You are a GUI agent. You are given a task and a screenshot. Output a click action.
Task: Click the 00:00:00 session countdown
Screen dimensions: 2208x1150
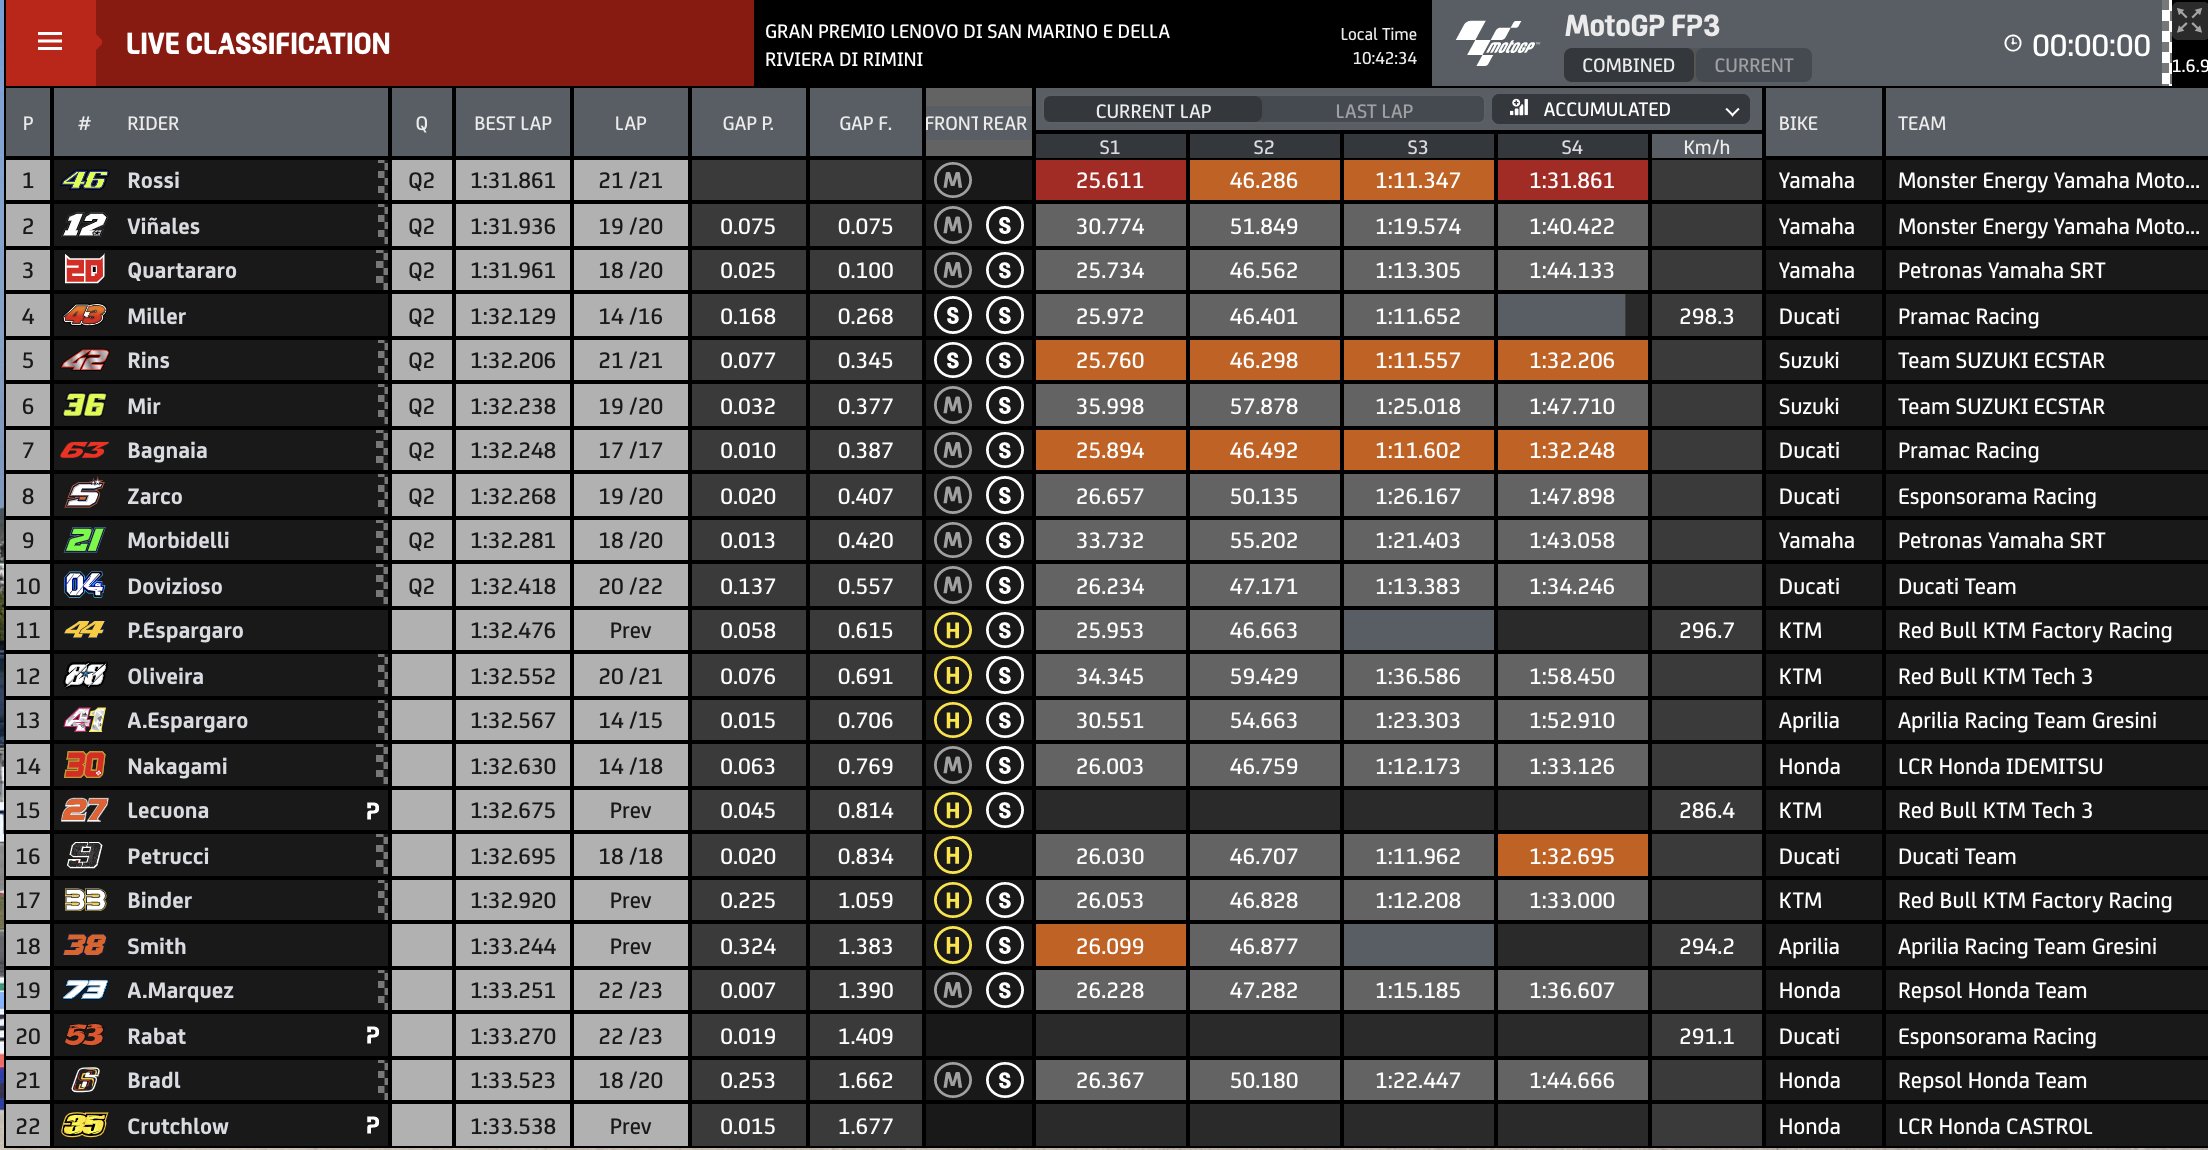pyautogui.click(x=2091, y=45)
